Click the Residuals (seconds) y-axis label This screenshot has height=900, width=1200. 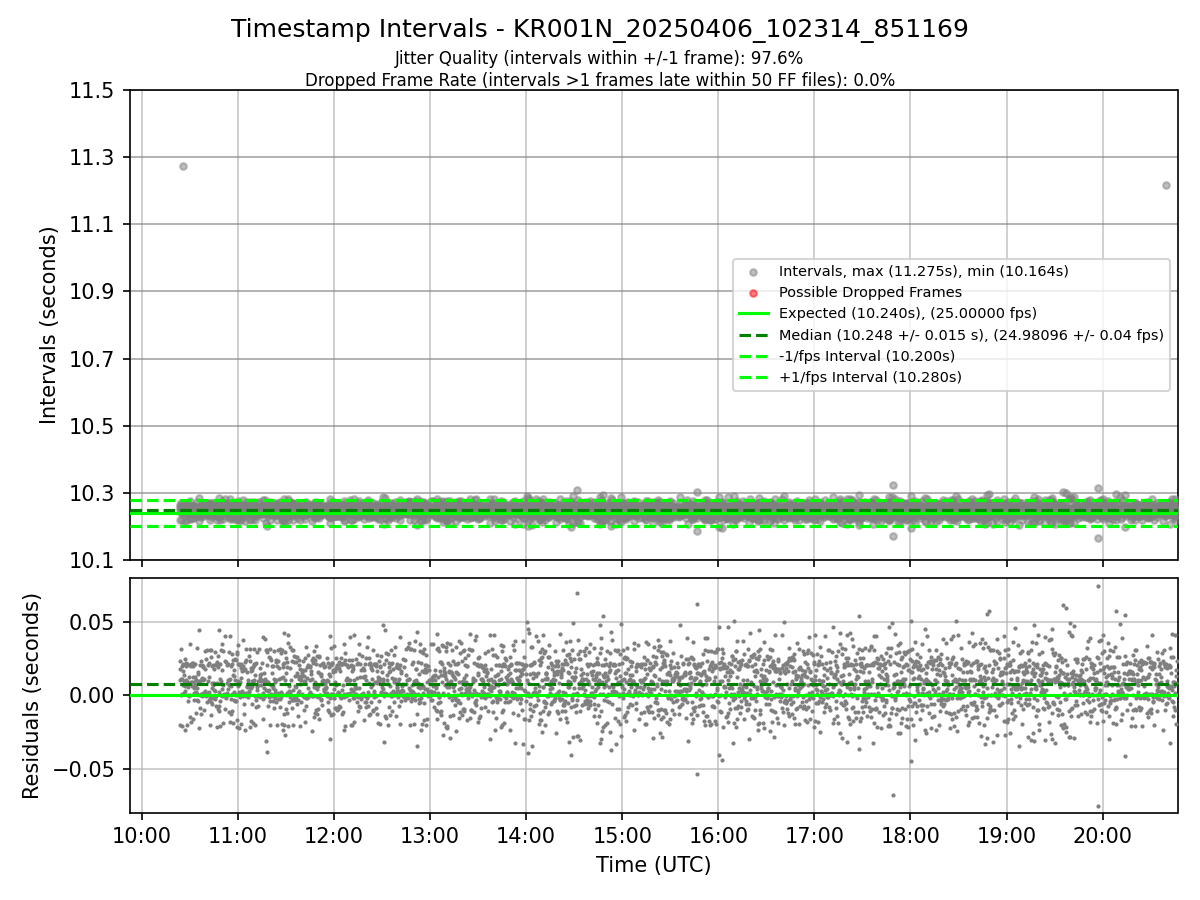tap(31, 696)
